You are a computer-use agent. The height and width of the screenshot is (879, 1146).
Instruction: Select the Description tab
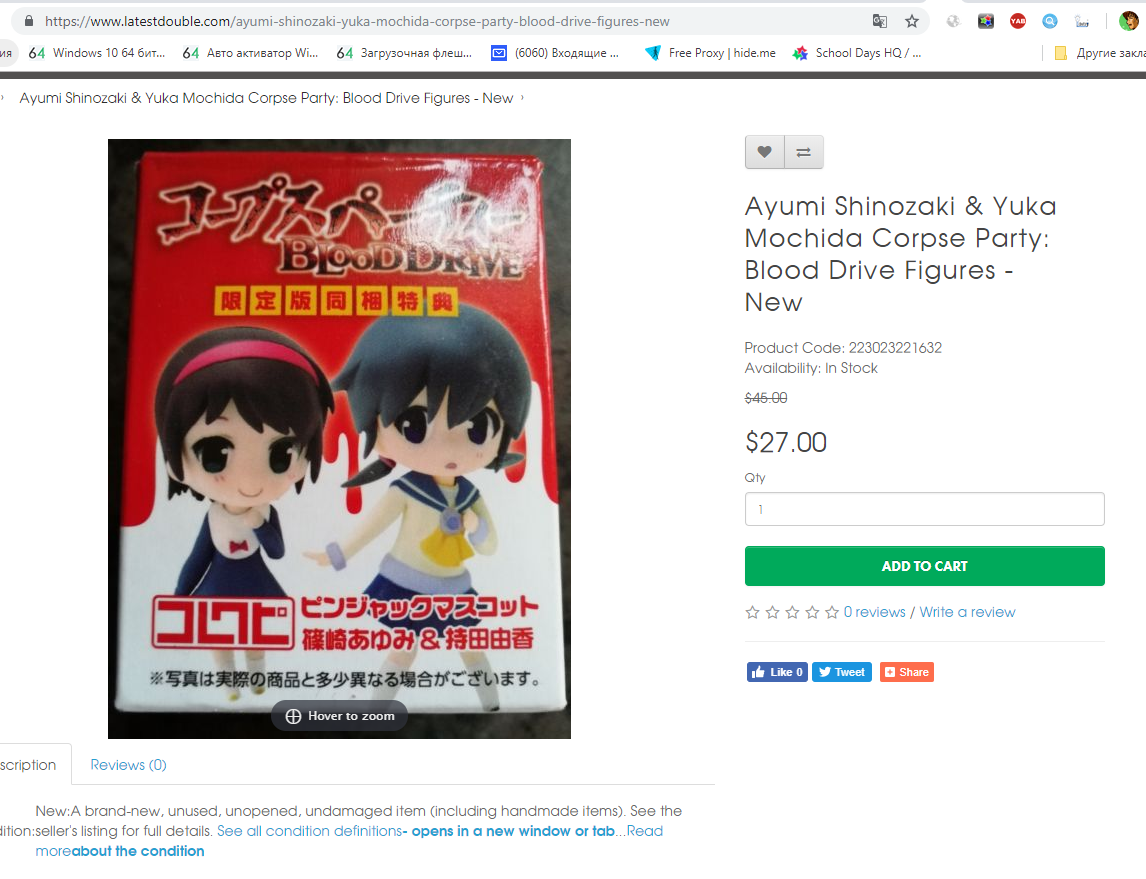29,765
